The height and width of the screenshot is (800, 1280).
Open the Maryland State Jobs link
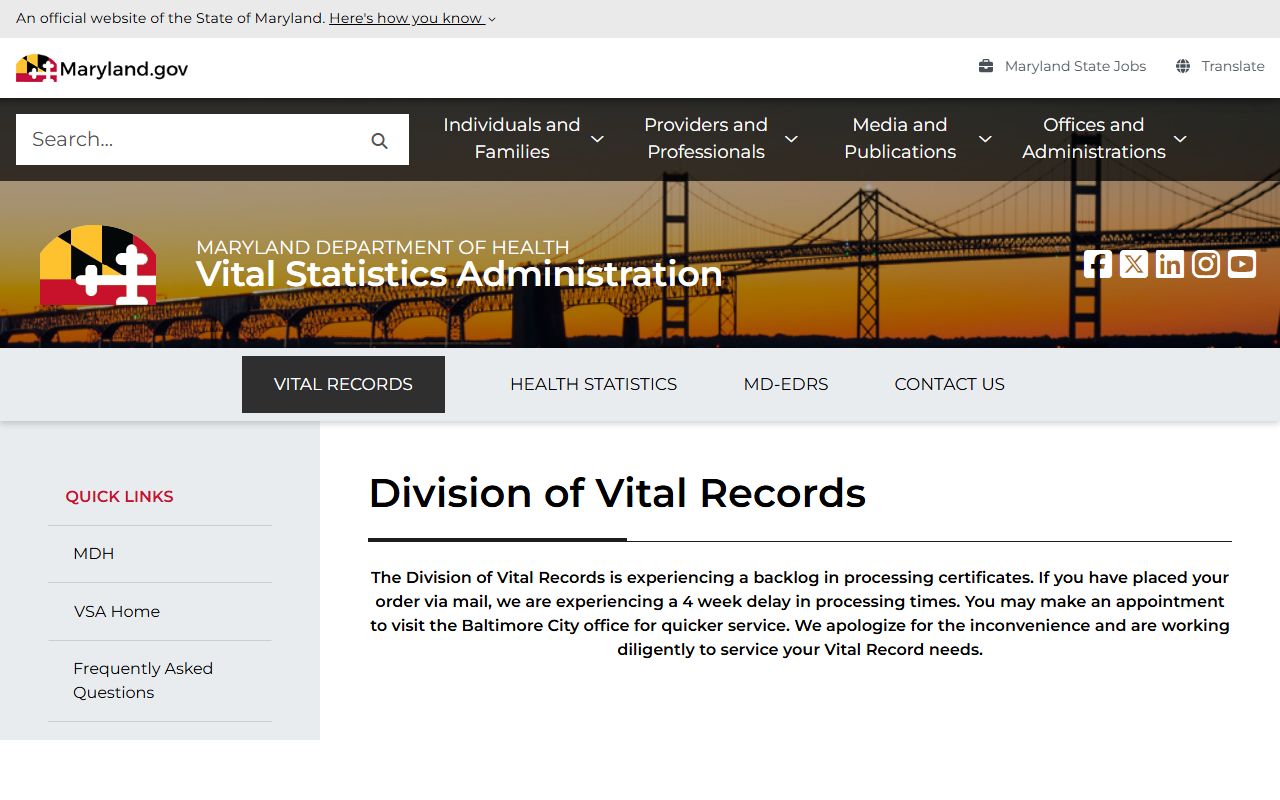(x=1075, y=66)
